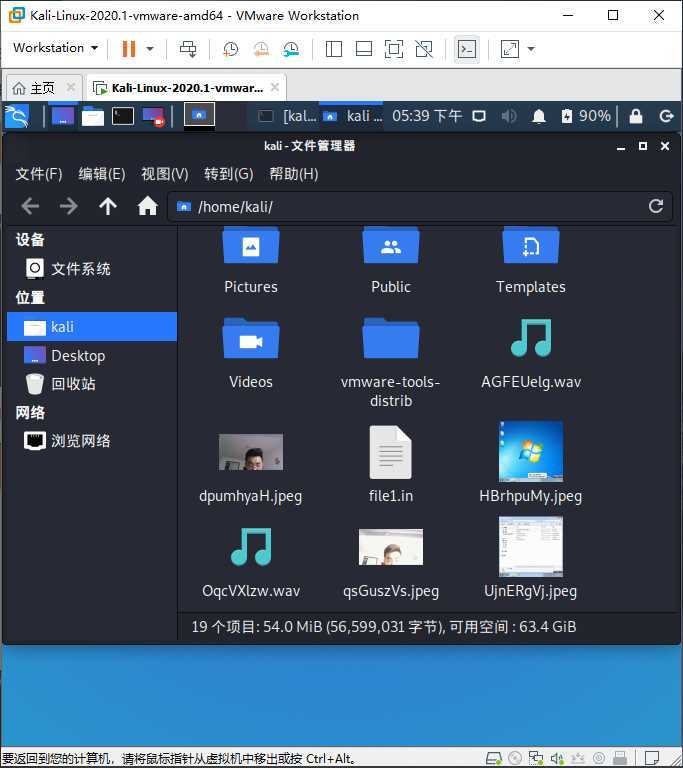
Task: Close the Kali-Linux-2020.1 VM tab
Action: pyautogui.click(x=275, y=87)
